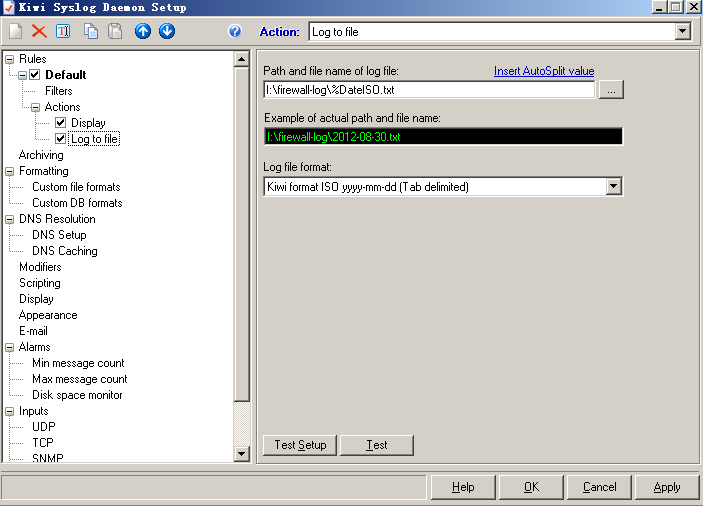Toggle the Default rule checkbox
Viewport: 703px width, 506px height.
pos(35,75)
